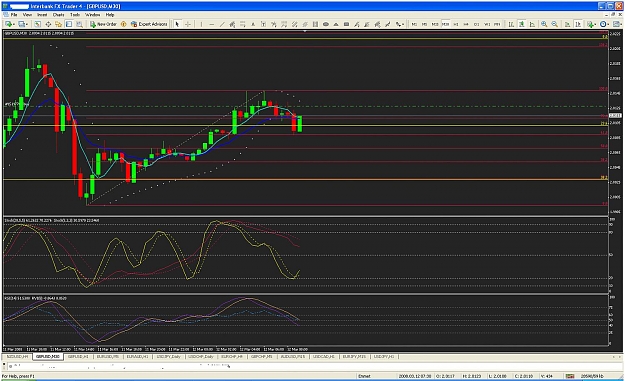Zoom in on the chart
The height and width of the screenshot is (381, 625).
(x=544, y=24)
